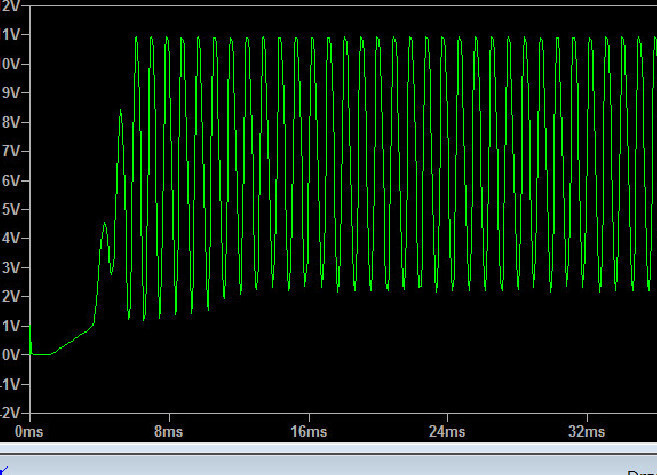Click the partially visible text at the bottom right
The height and width of the screenshot is (475, 657).
[642, 472]
